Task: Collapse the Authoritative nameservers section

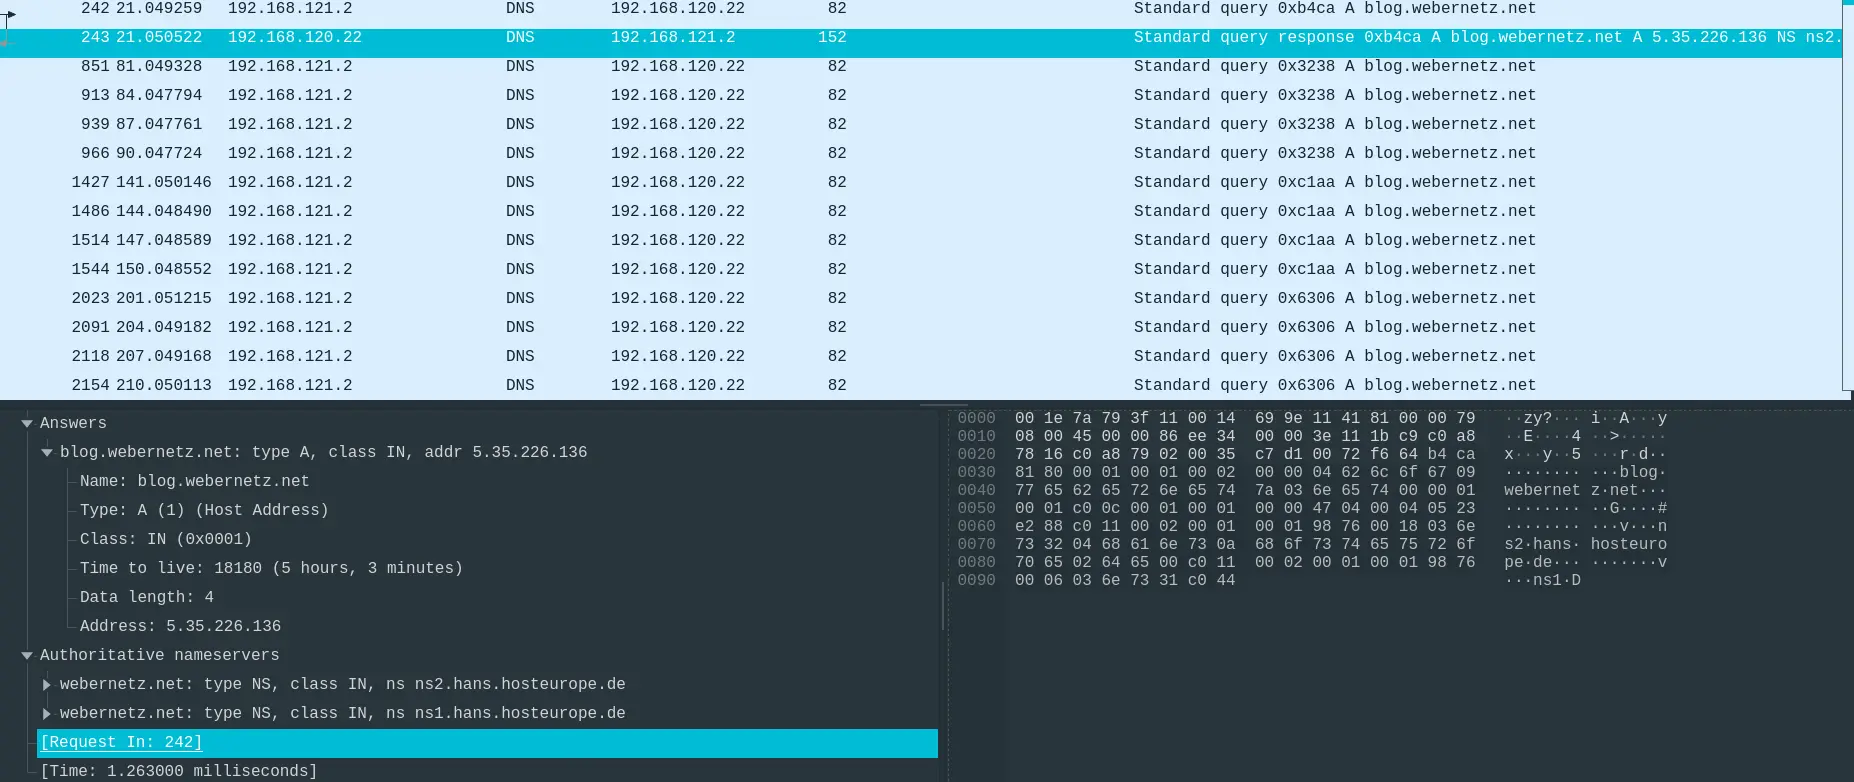Action: [27, 656]
